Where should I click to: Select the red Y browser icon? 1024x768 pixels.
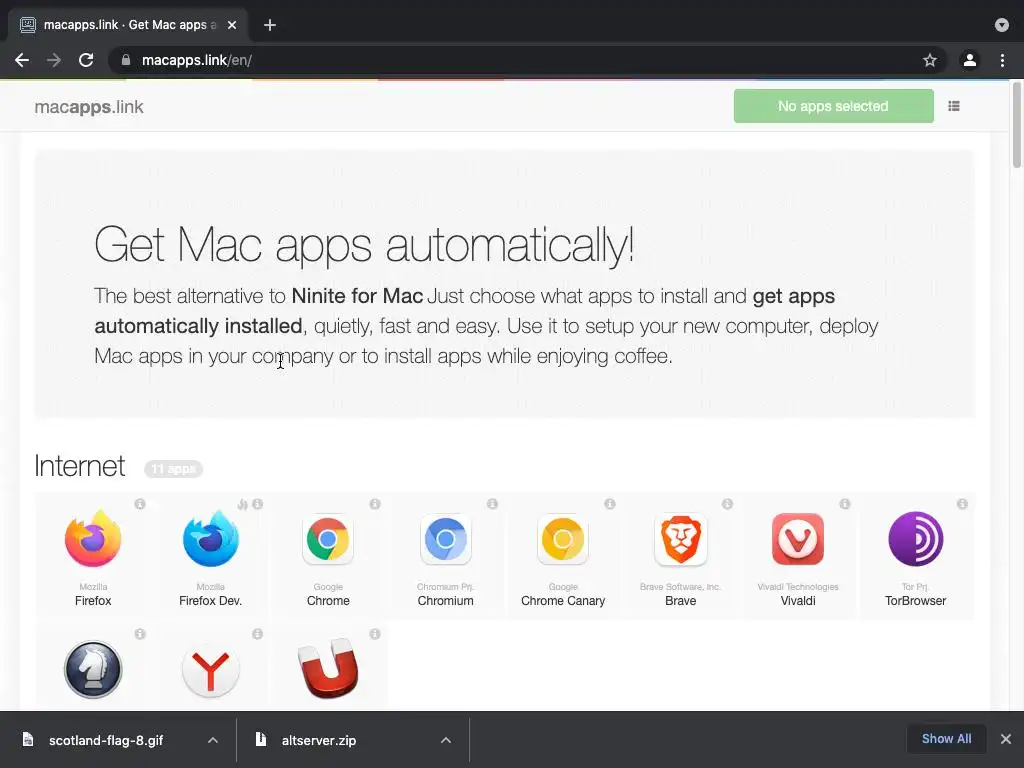[210, 669]
